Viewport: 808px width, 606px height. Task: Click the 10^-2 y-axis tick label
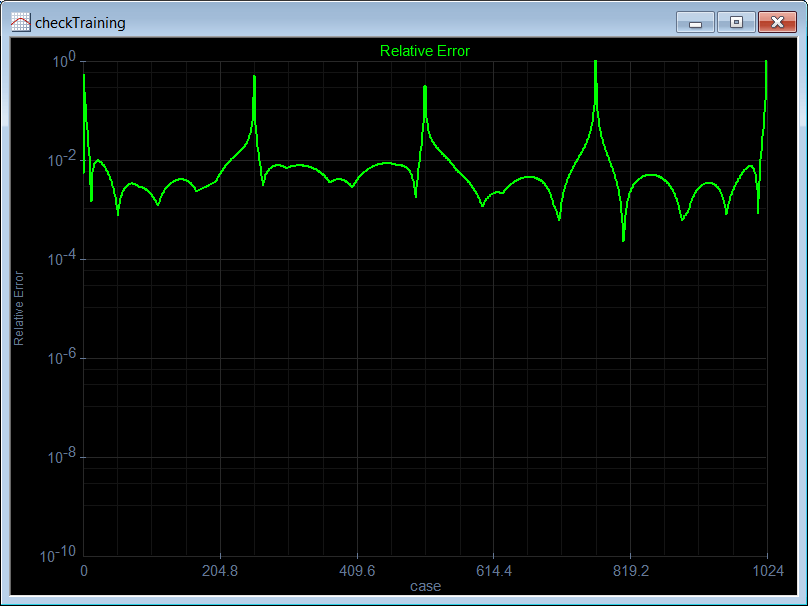click(x=61, y=159)
